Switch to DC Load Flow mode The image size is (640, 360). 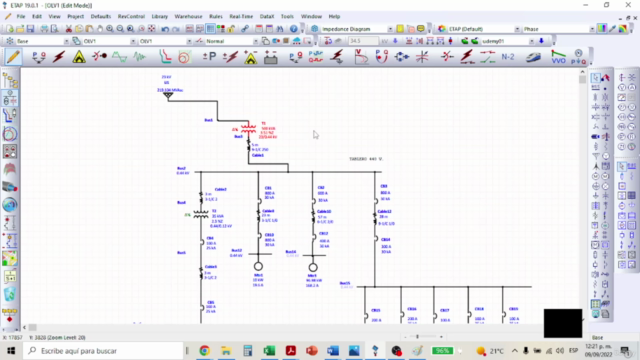(x=209, y=57)
